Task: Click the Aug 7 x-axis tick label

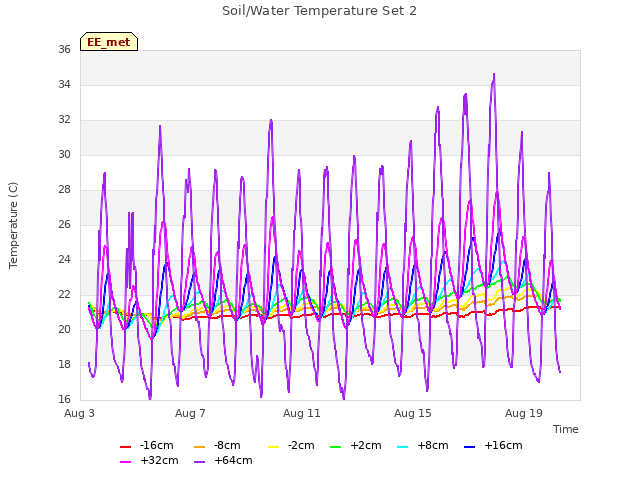Action: coord(190,413)
